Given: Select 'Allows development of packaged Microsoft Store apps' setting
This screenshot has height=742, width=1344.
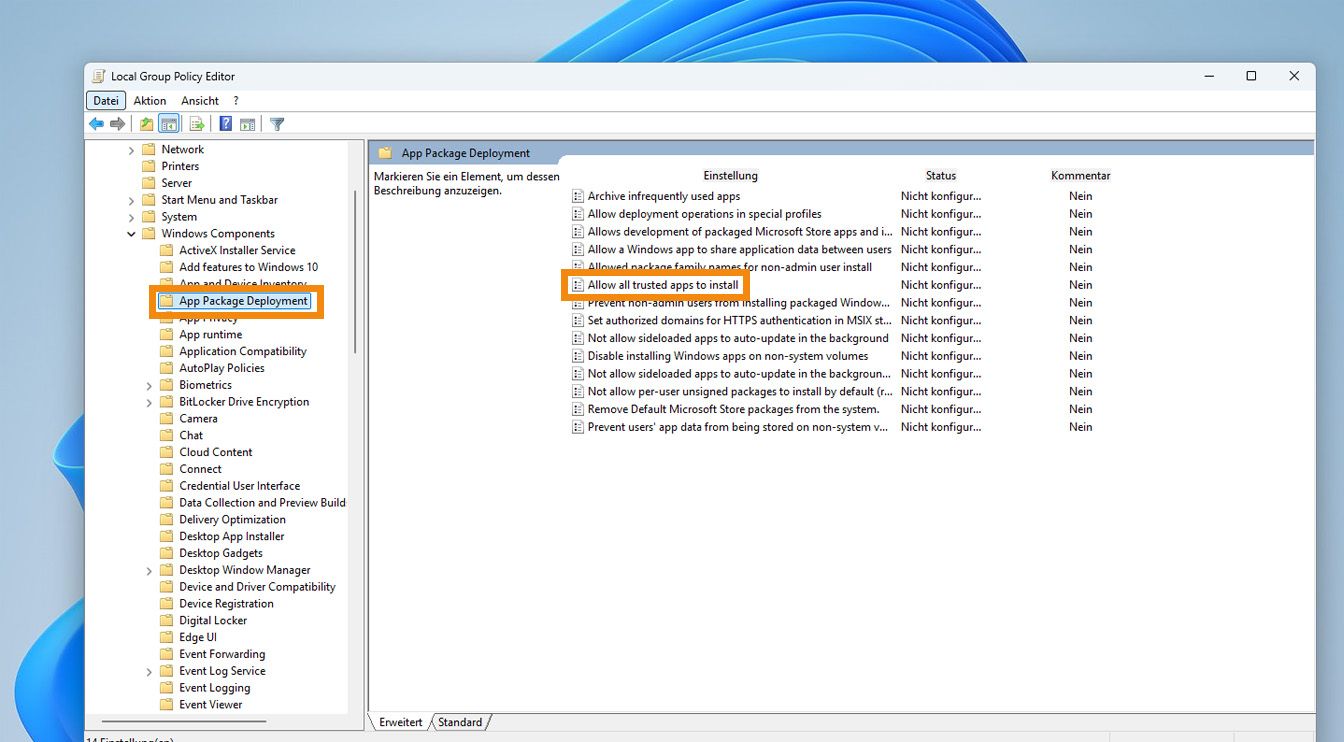Looking at the screenshot, I should coord(740,232).
